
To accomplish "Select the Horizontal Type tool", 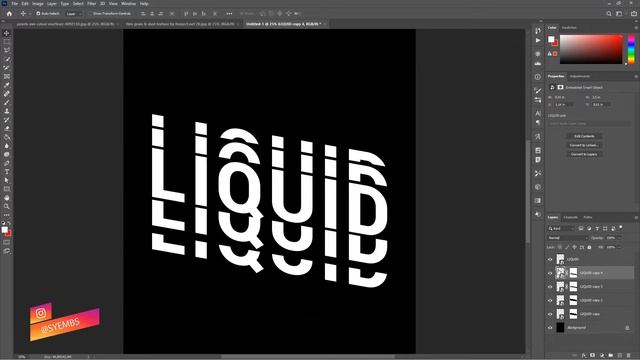I will [x=7, y=172].
